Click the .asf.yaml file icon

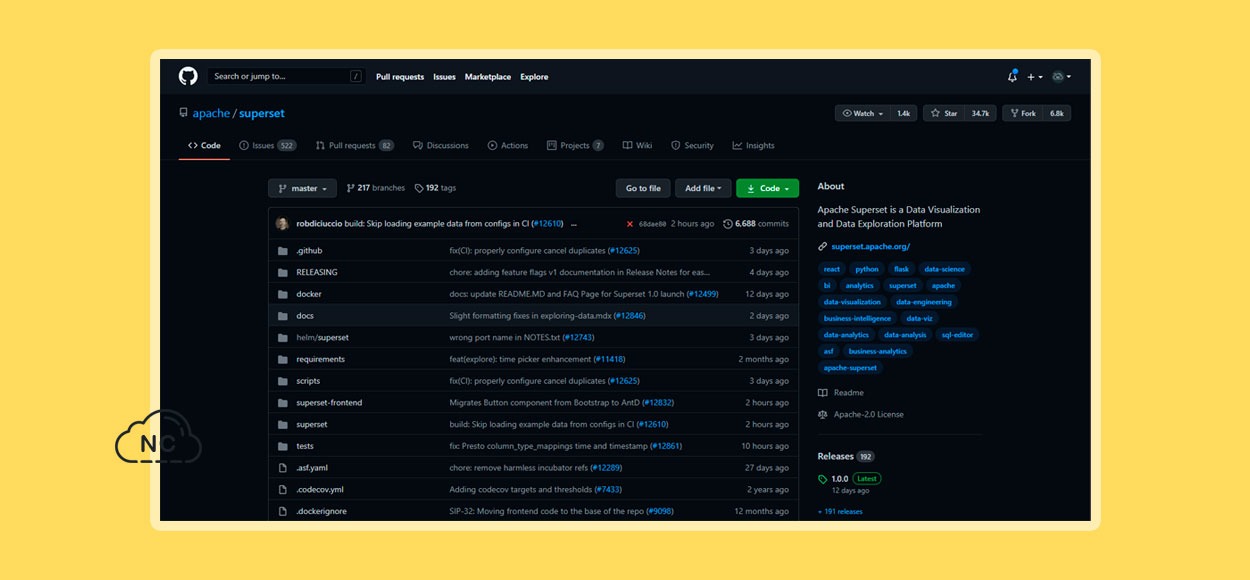click(283, 468)
